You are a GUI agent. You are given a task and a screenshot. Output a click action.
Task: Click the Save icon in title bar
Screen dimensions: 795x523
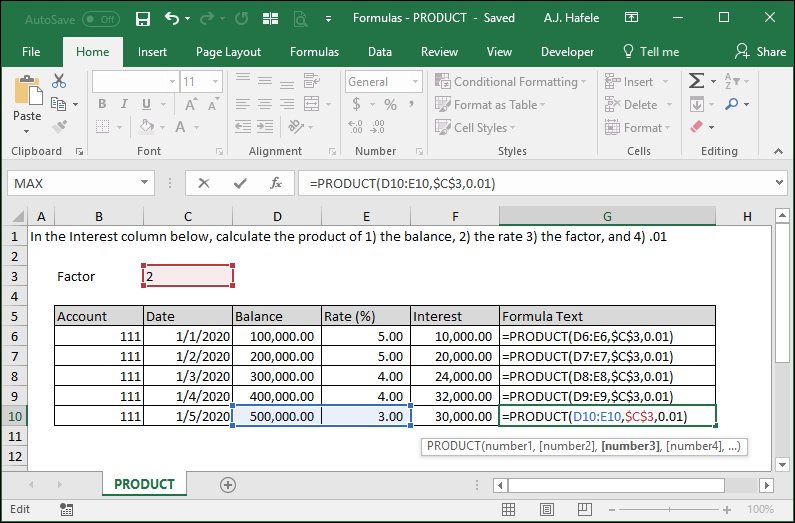tap(143, 19)
